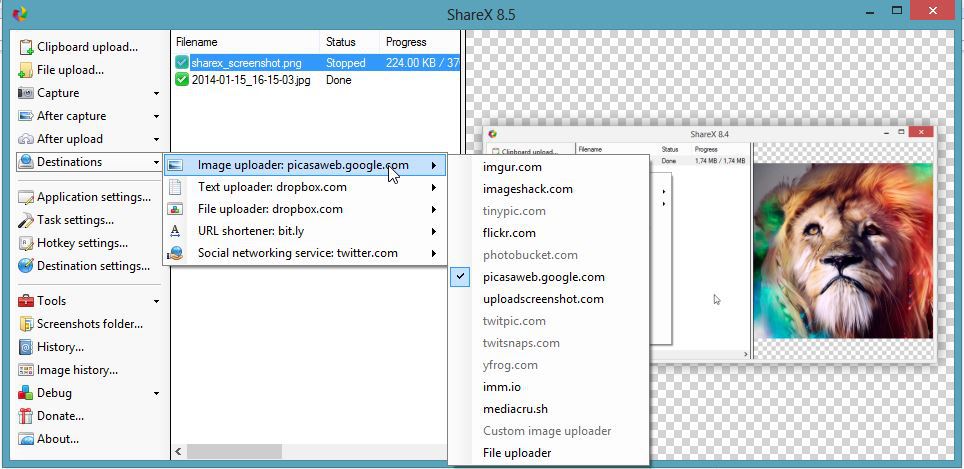Image resolution: width=964 pixels, height=469 pixels.
Task: Open Donate... link
Action: tap(60, 416)
